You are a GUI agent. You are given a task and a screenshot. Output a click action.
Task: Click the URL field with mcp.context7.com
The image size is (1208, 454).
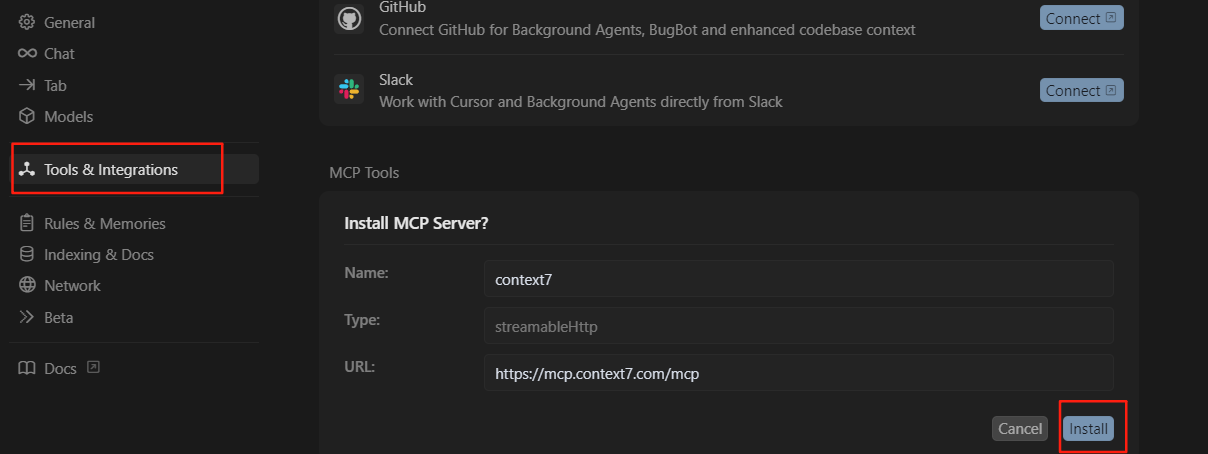(799, 373)
